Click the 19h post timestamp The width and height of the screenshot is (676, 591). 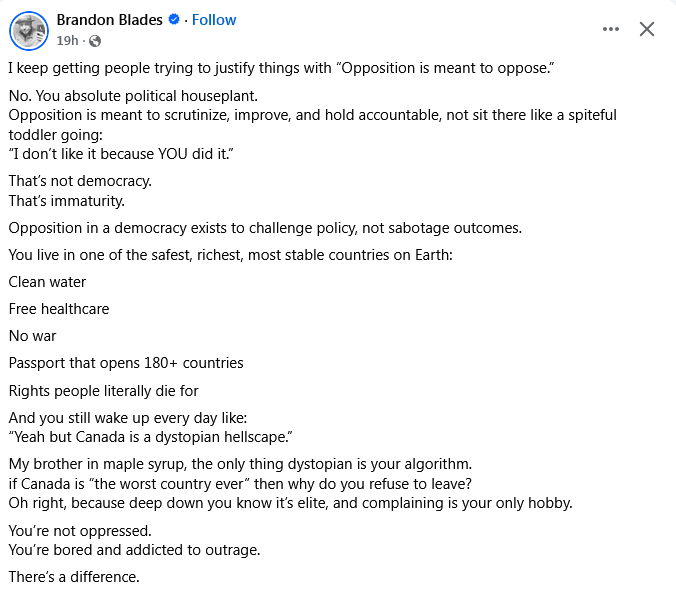point(67,41)
